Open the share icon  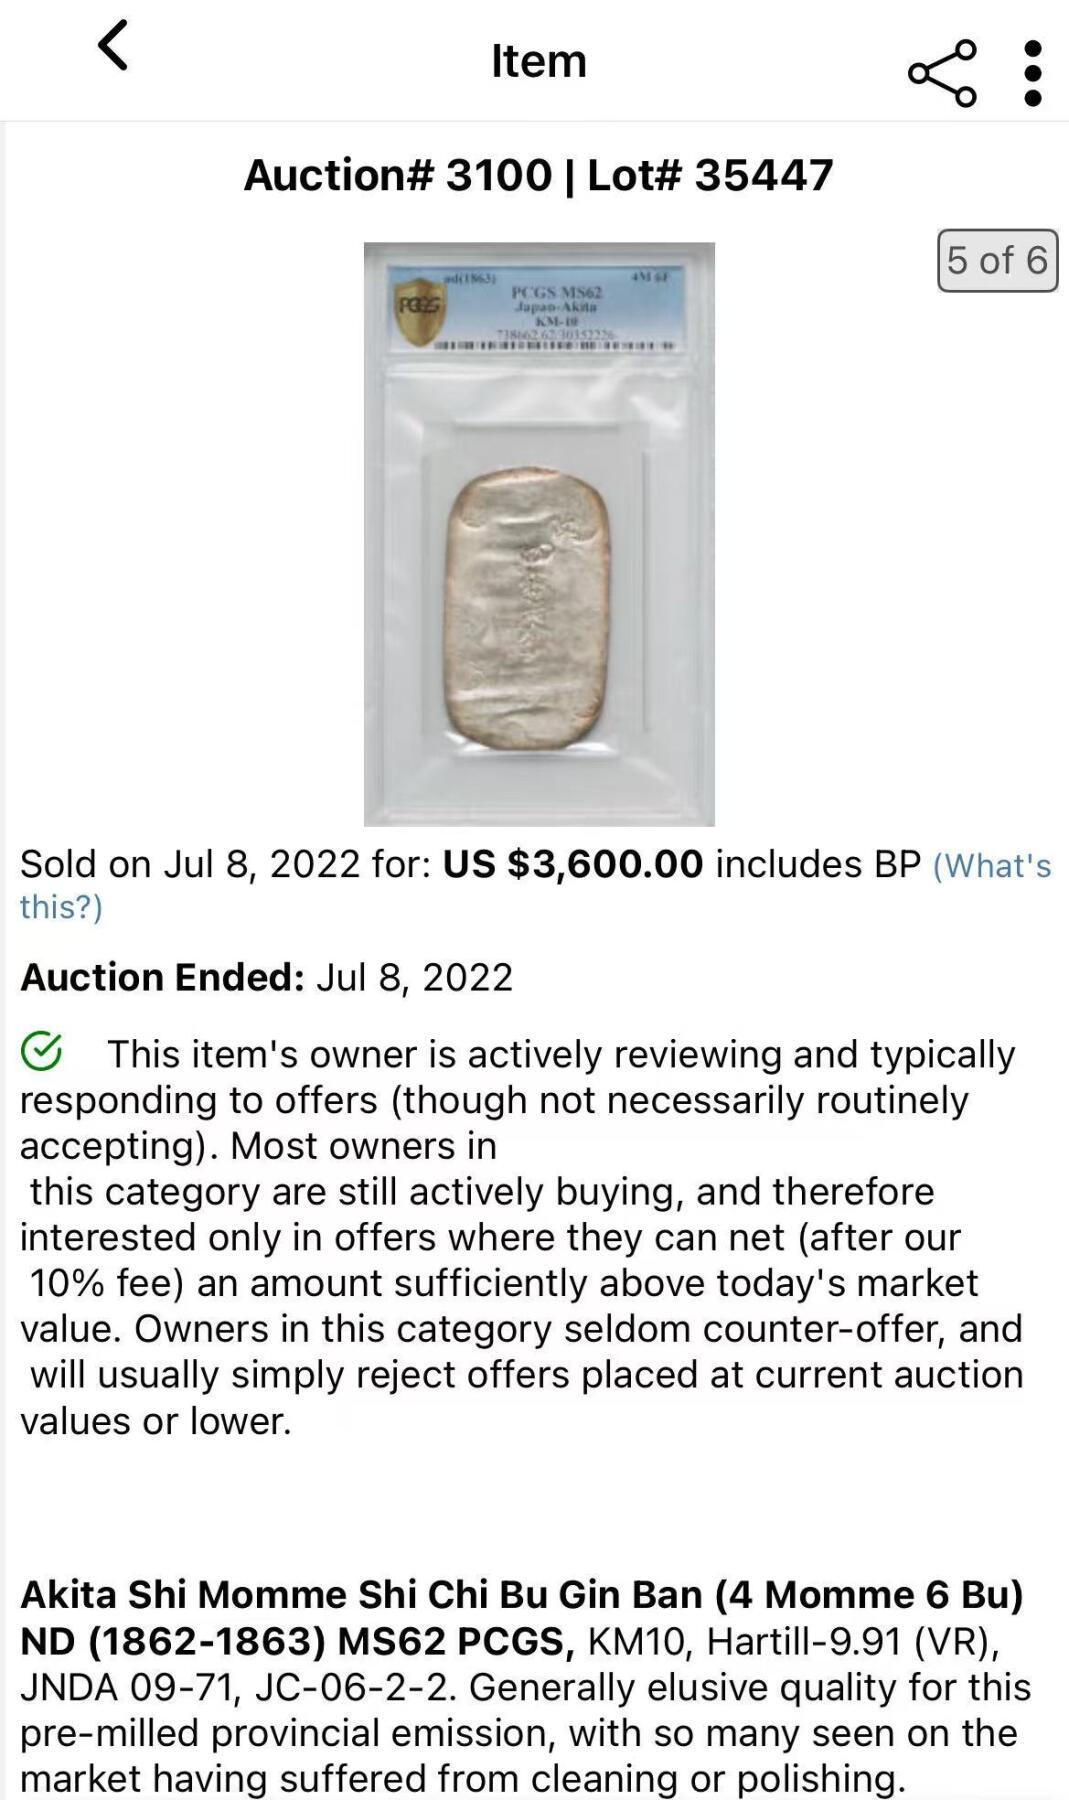tap(941, 73)
